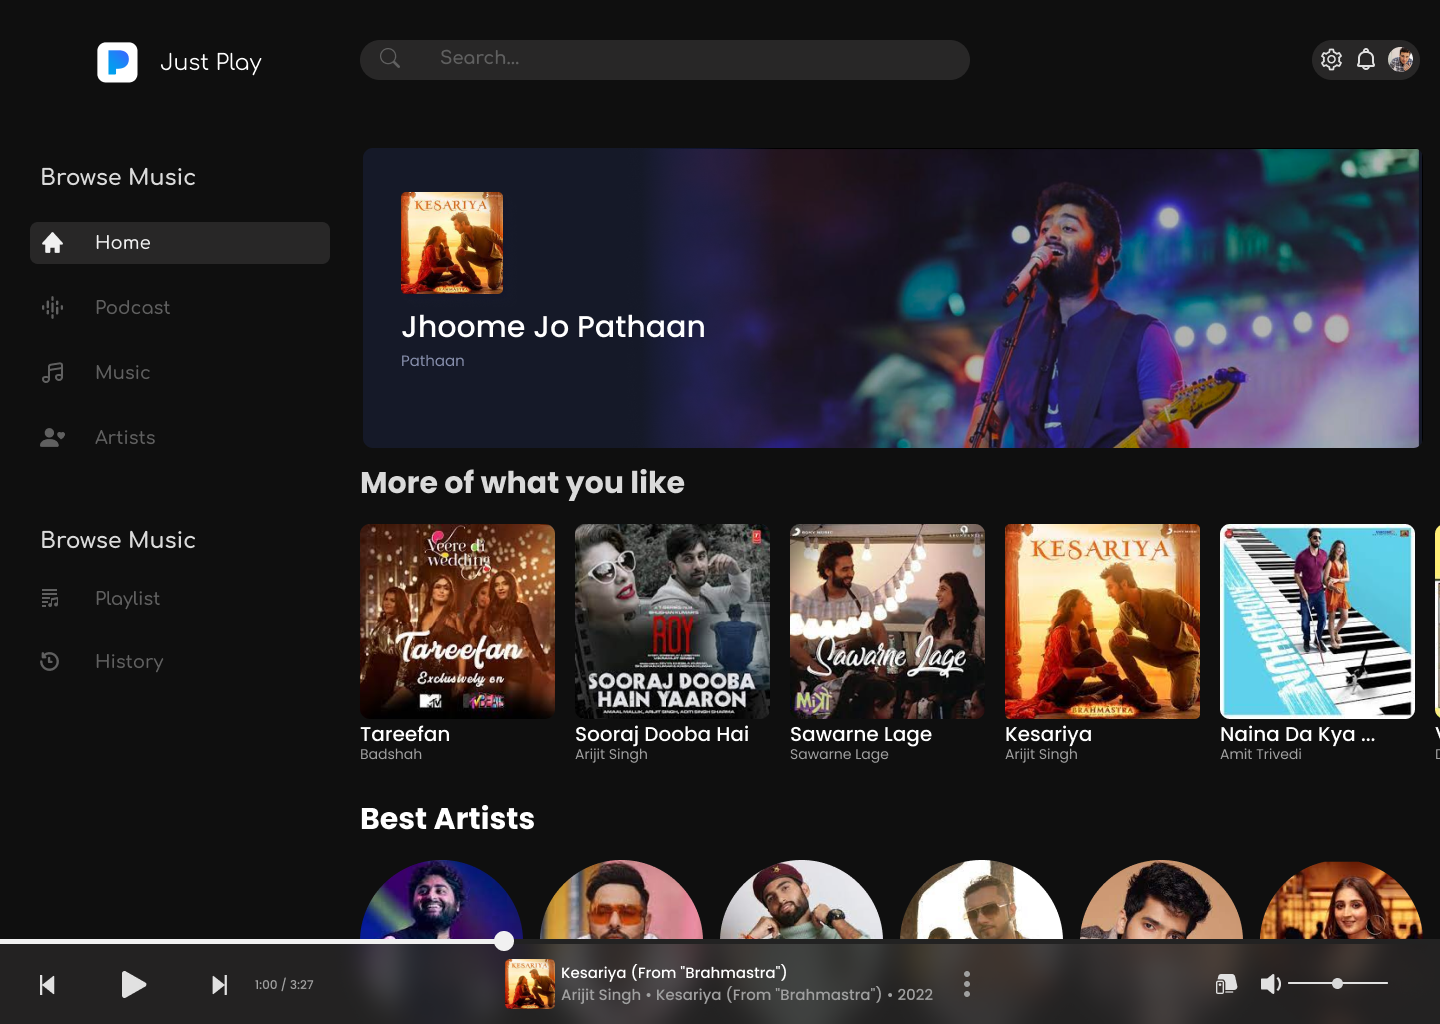
Task: Click the Tareefan song title
Action: click(405, 734)
